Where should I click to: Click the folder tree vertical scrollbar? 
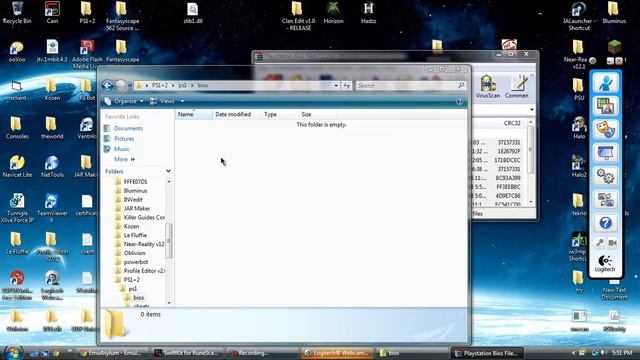coord(169,242)
